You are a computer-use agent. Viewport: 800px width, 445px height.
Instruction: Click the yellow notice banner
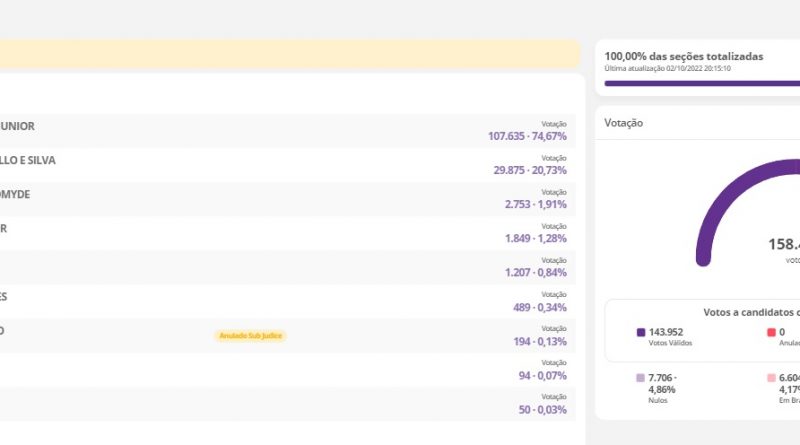tap(288, 54)
